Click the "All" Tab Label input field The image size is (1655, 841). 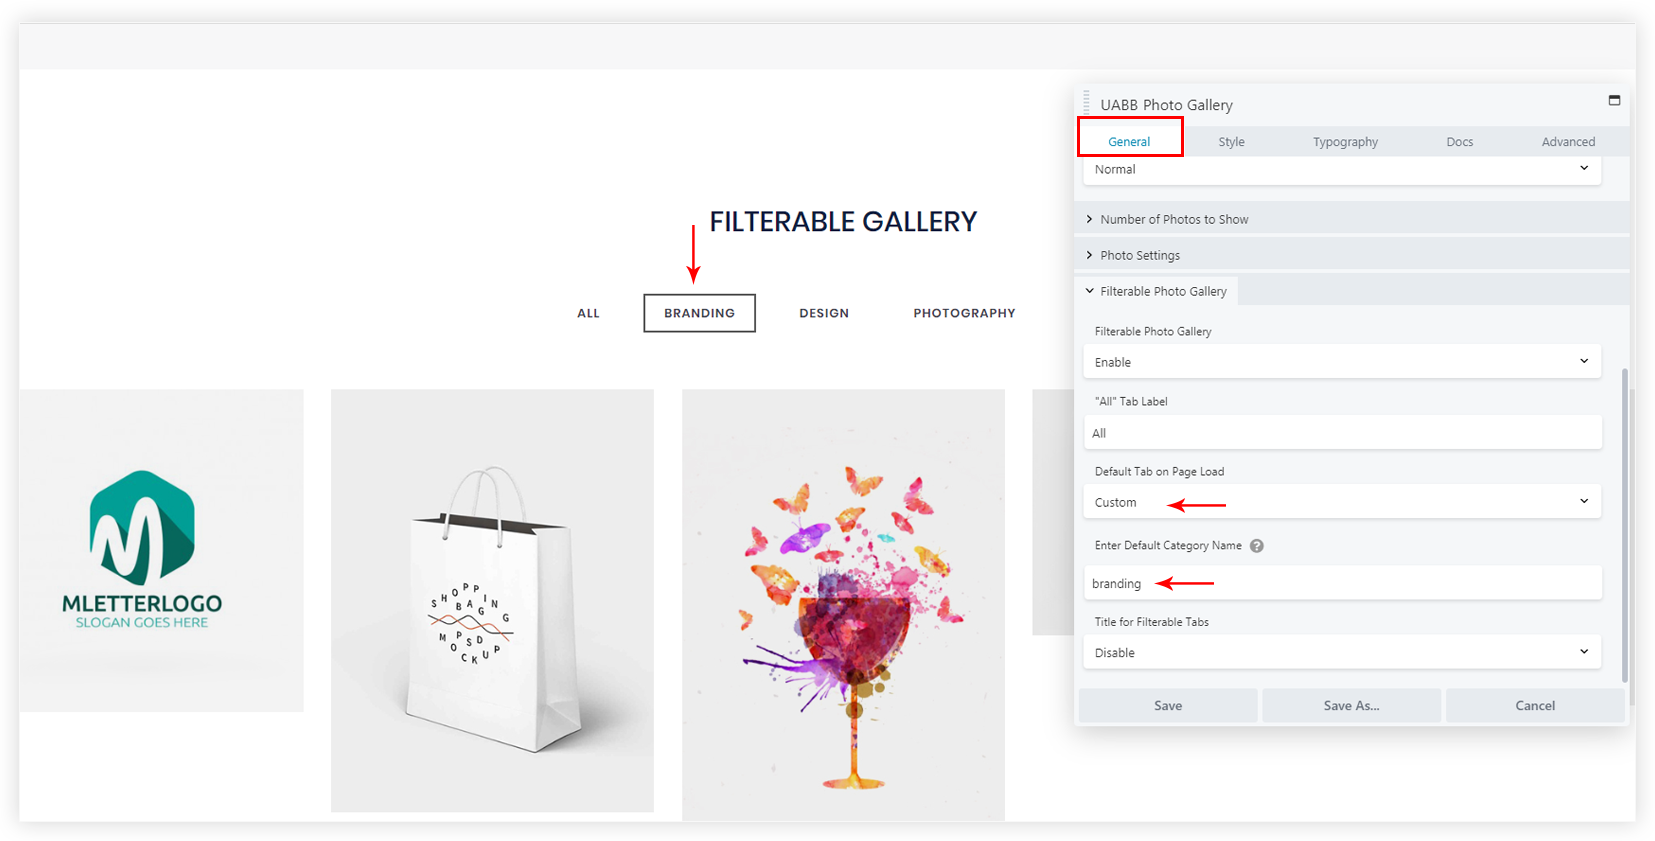[1342, 433]
